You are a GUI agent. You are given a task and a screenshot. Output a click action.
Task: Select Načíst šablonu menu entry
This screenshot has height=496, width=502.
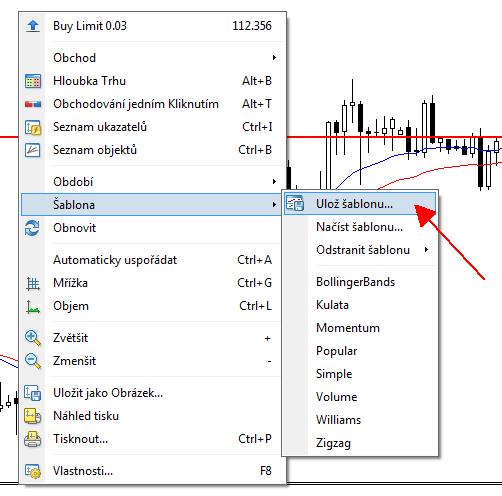[360, 227]
